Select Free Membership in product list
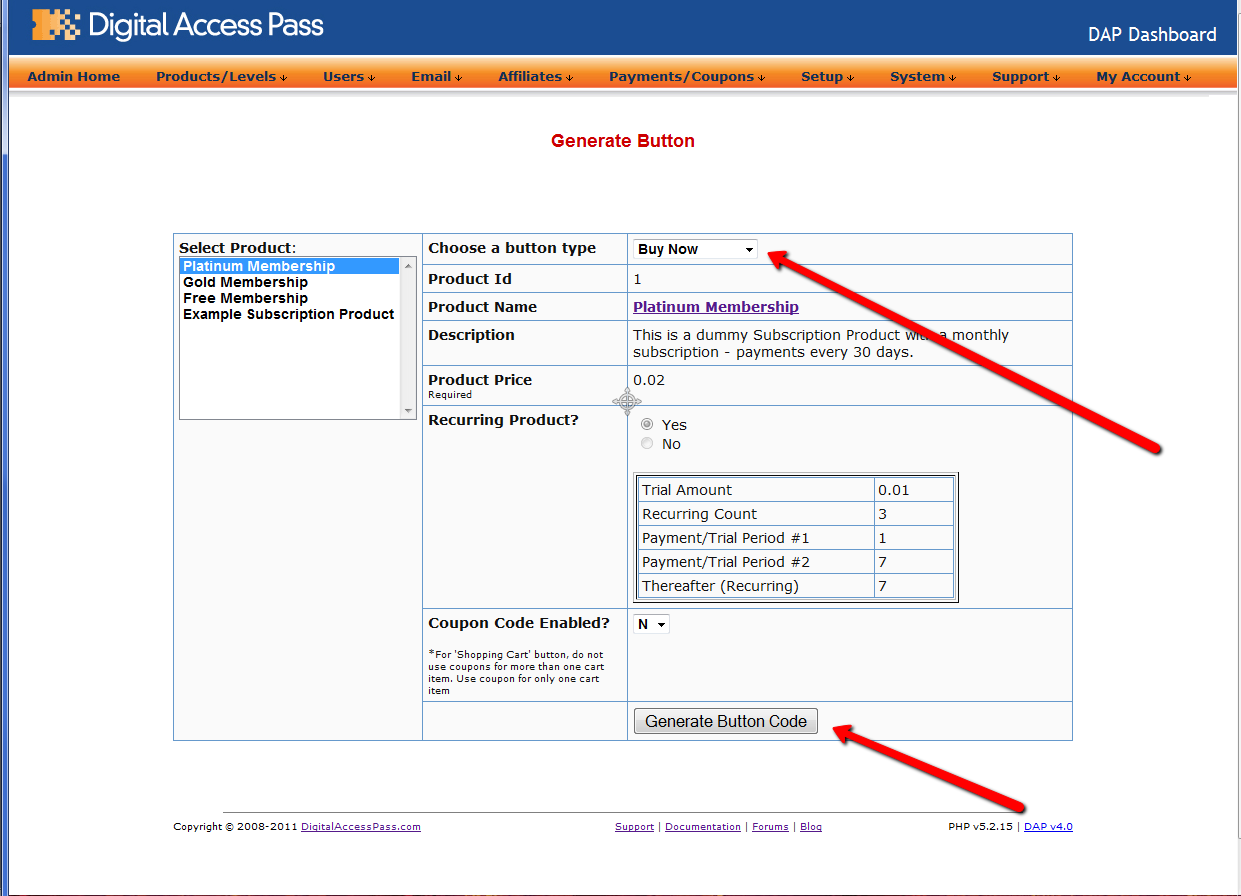Viewport: 1241px width, 896px height. [x=245, y=299]
